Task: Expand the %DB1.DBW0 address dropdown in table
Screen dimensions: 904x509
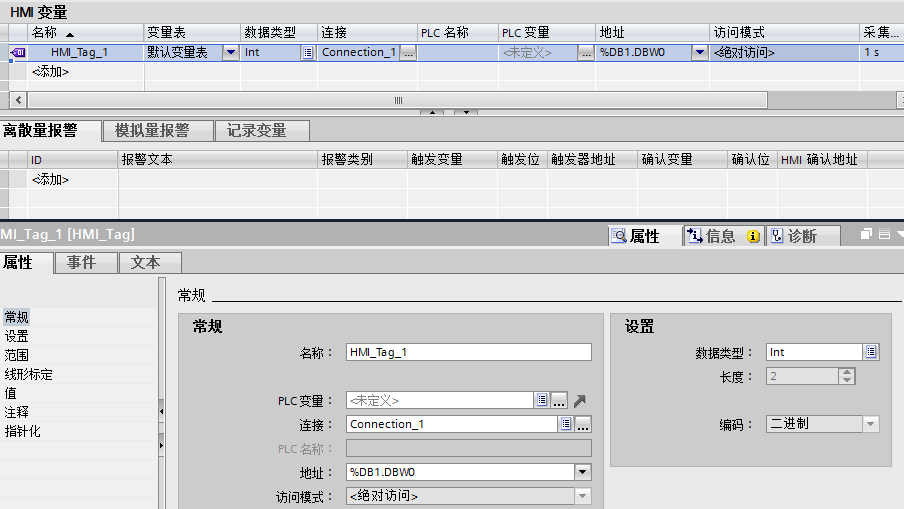Action: pos(699,52)
